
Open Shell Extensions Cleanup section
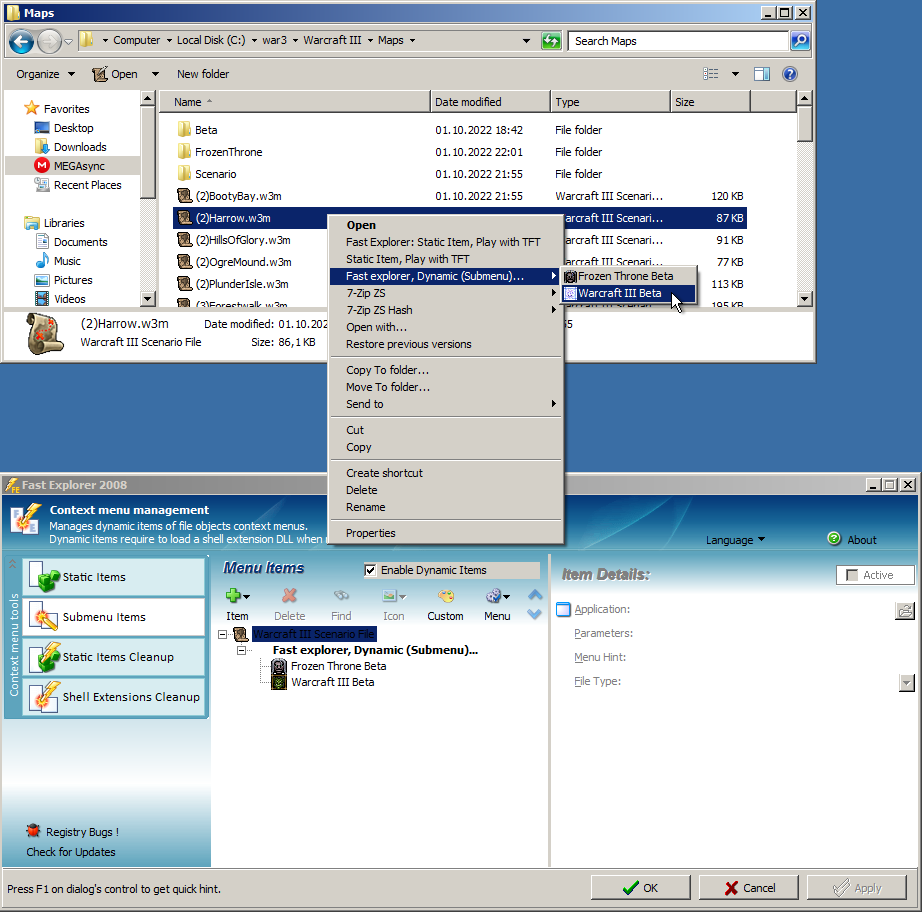tap(114, 697)
